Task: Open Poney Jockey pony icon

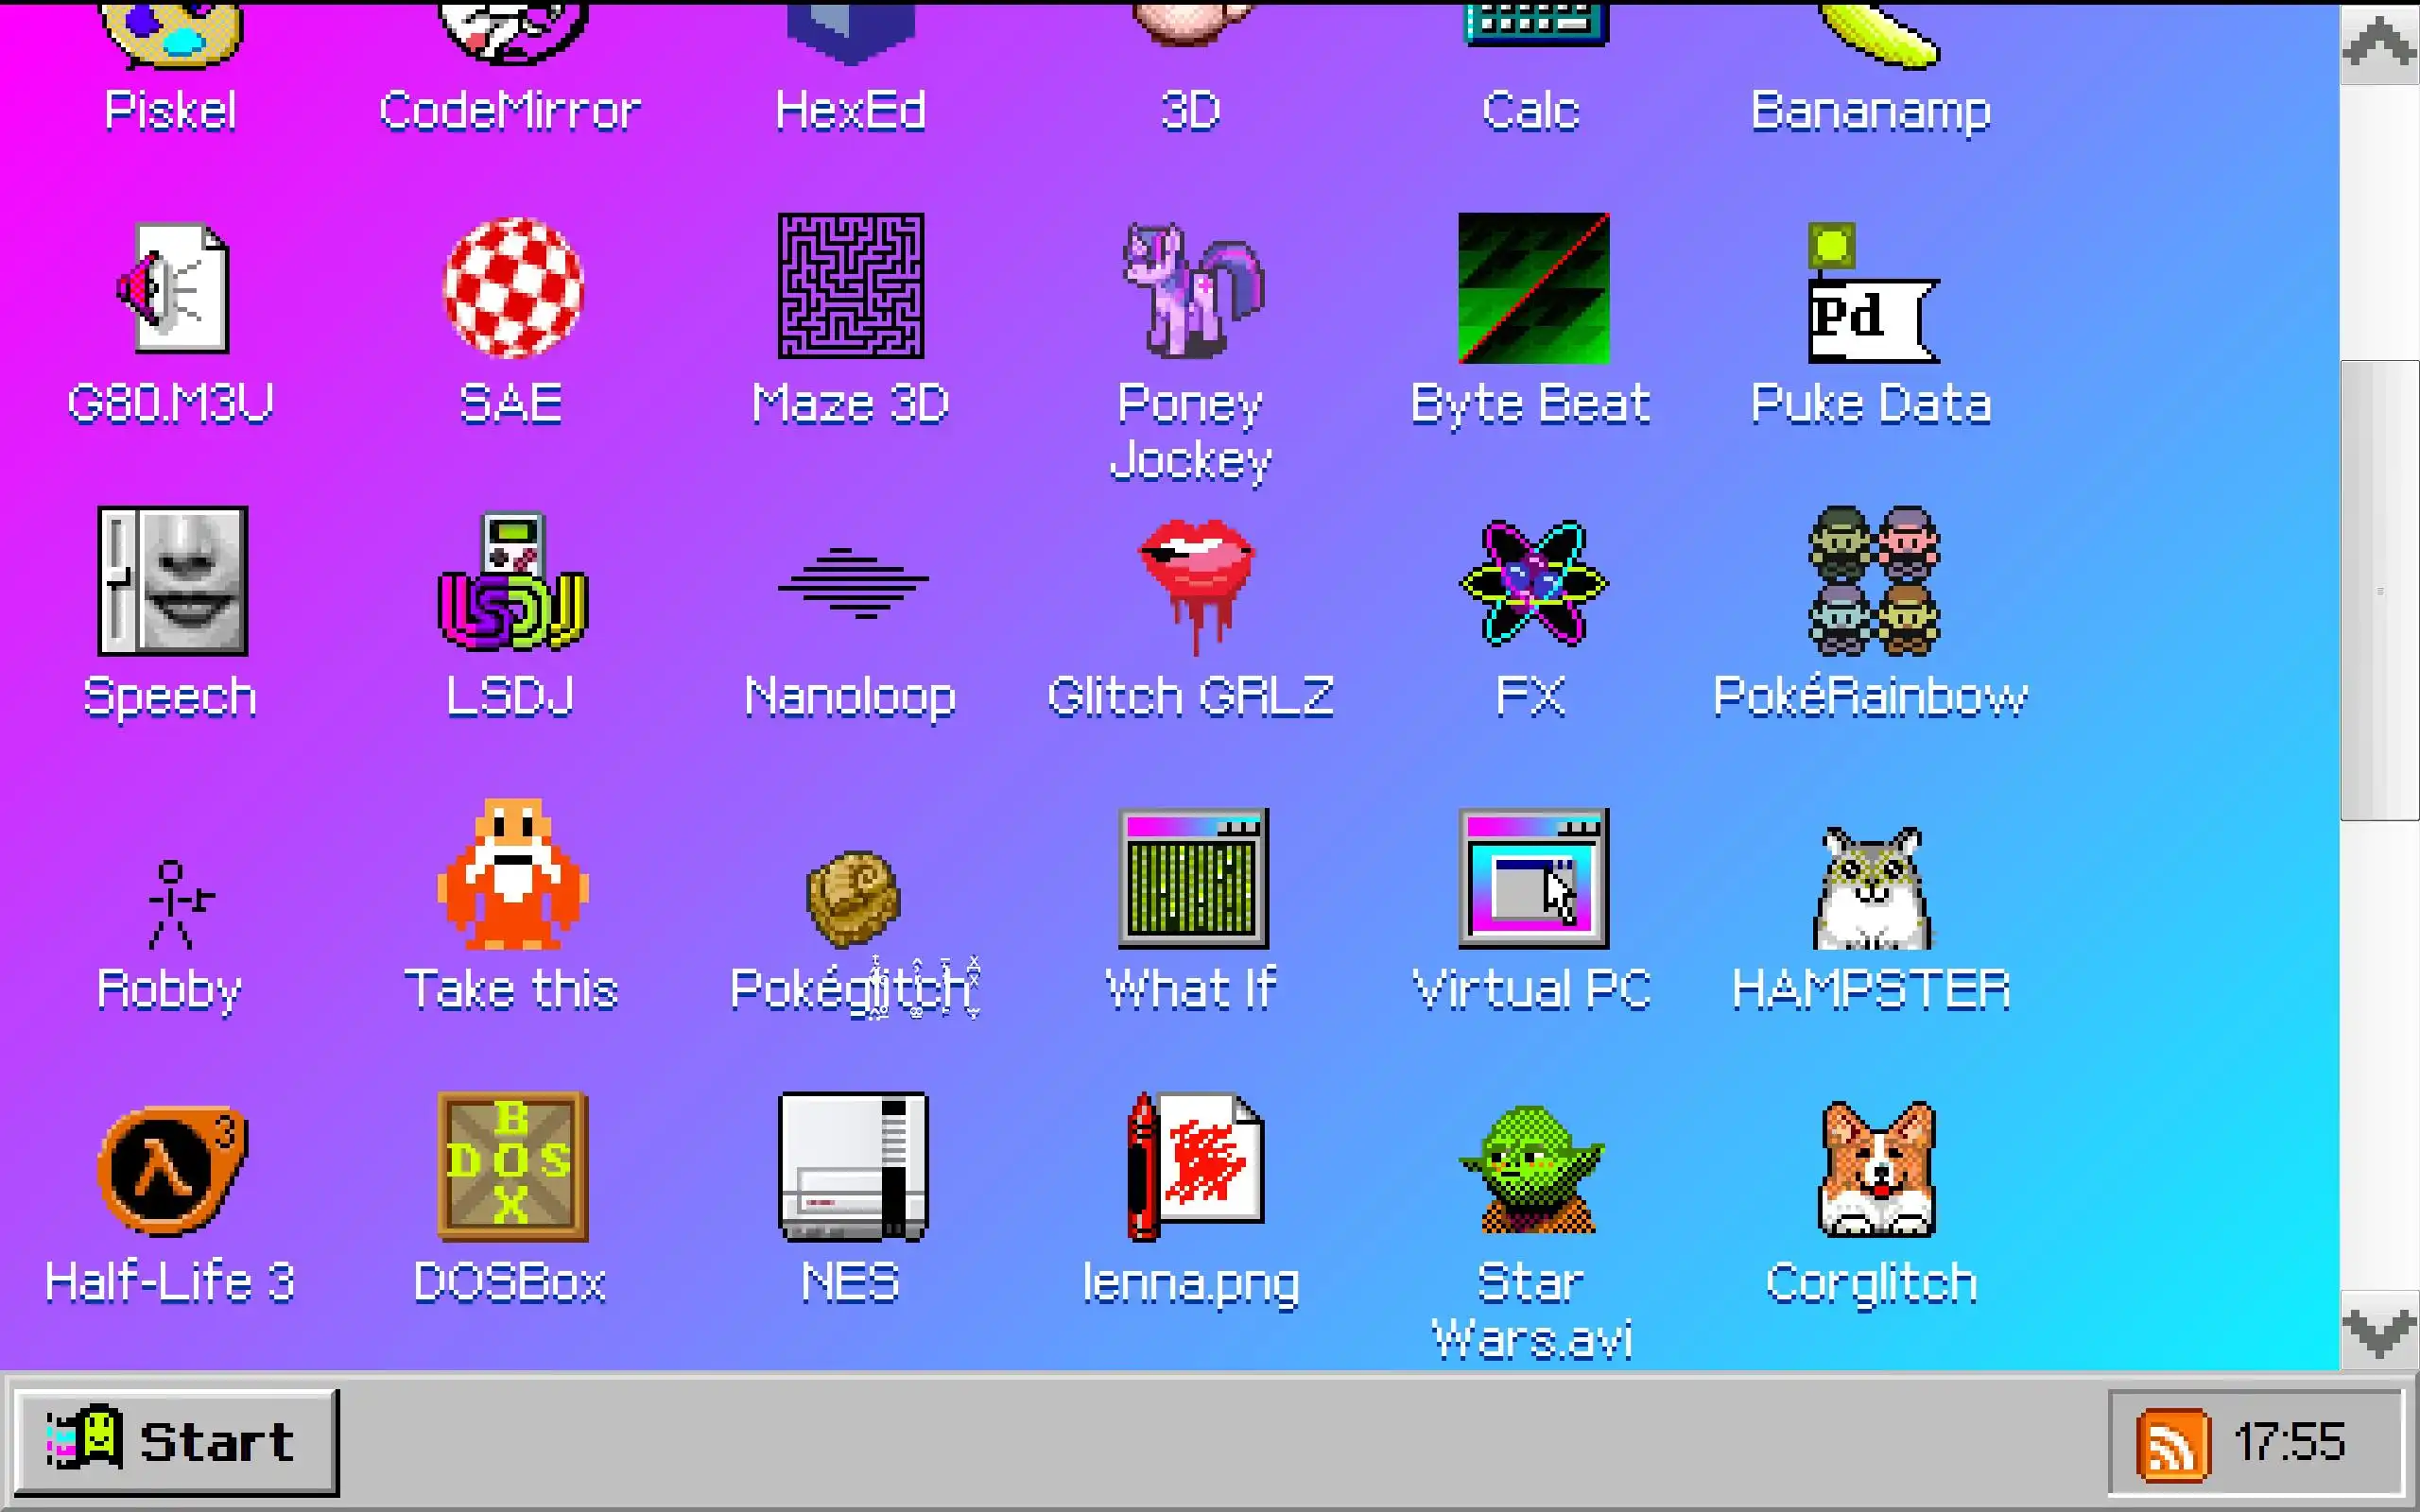Action: 1190,290
